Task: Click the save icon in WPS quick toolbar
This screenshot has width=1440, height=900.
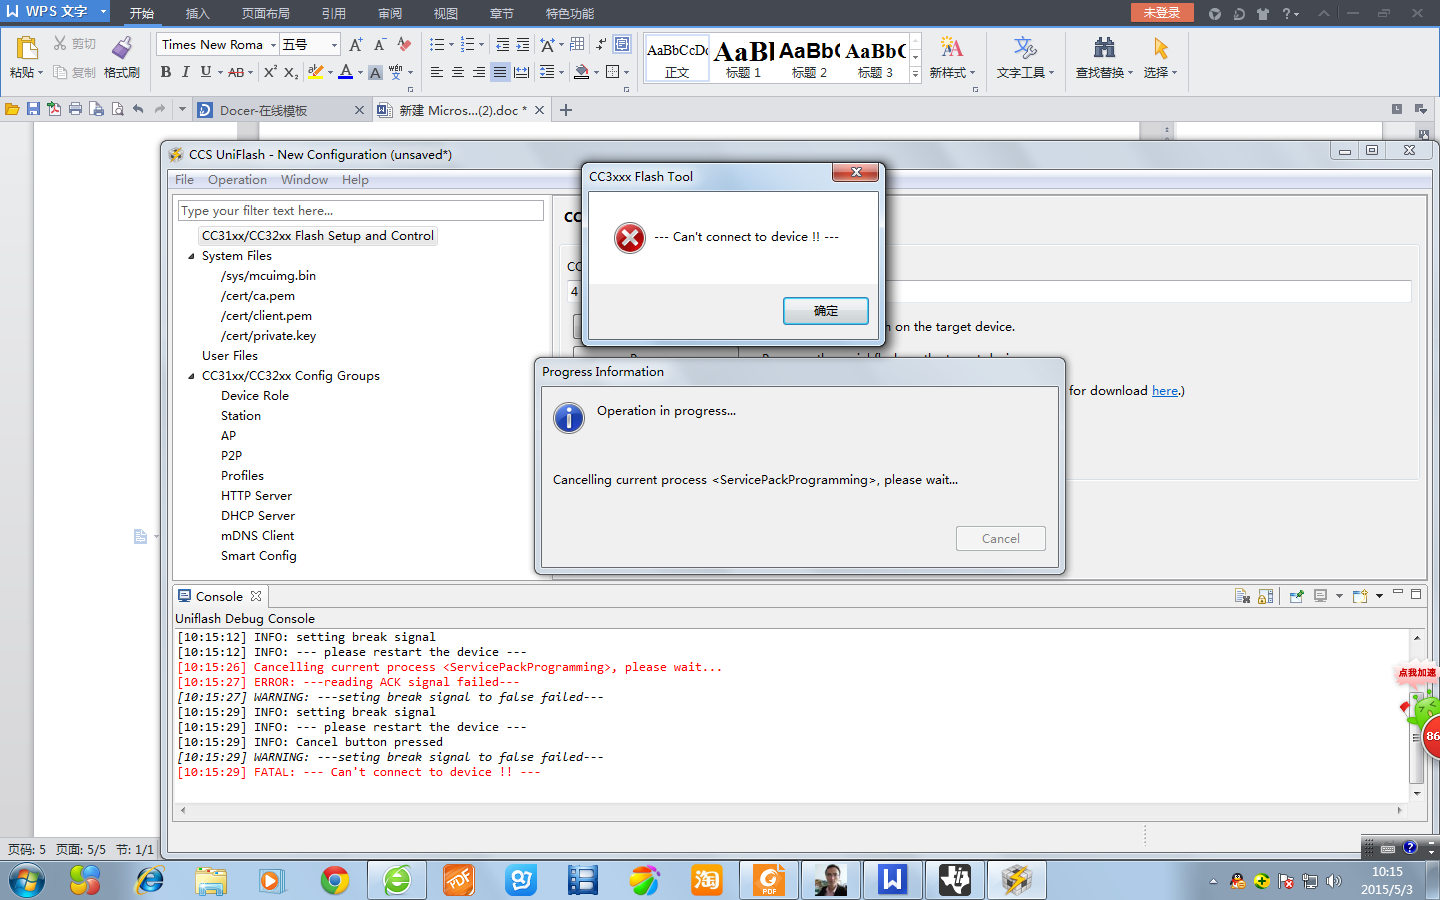Action: pyautogui.click(x=33, y=109)
